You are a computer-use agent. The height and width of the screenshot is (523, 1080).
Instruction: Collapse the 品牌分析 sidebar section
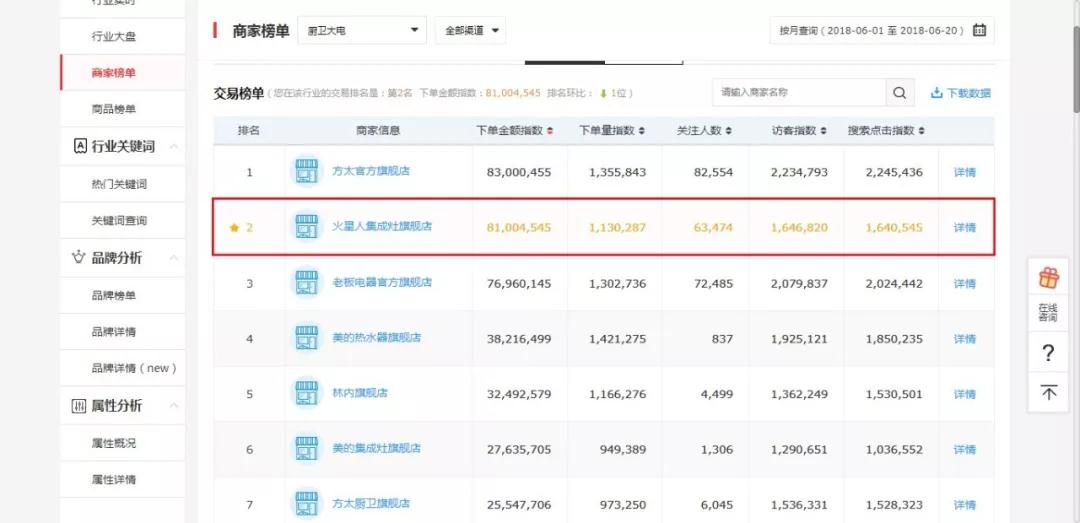[174, 258]
